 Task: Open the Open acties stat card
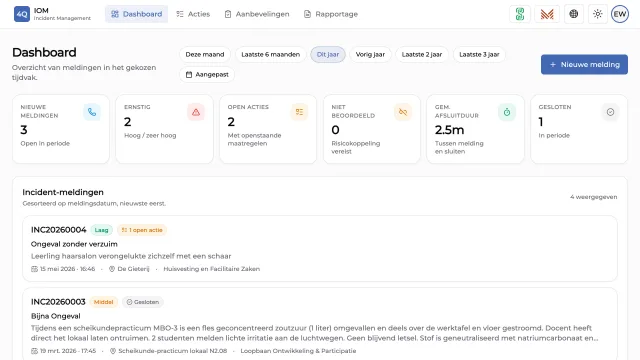(268, 129)
